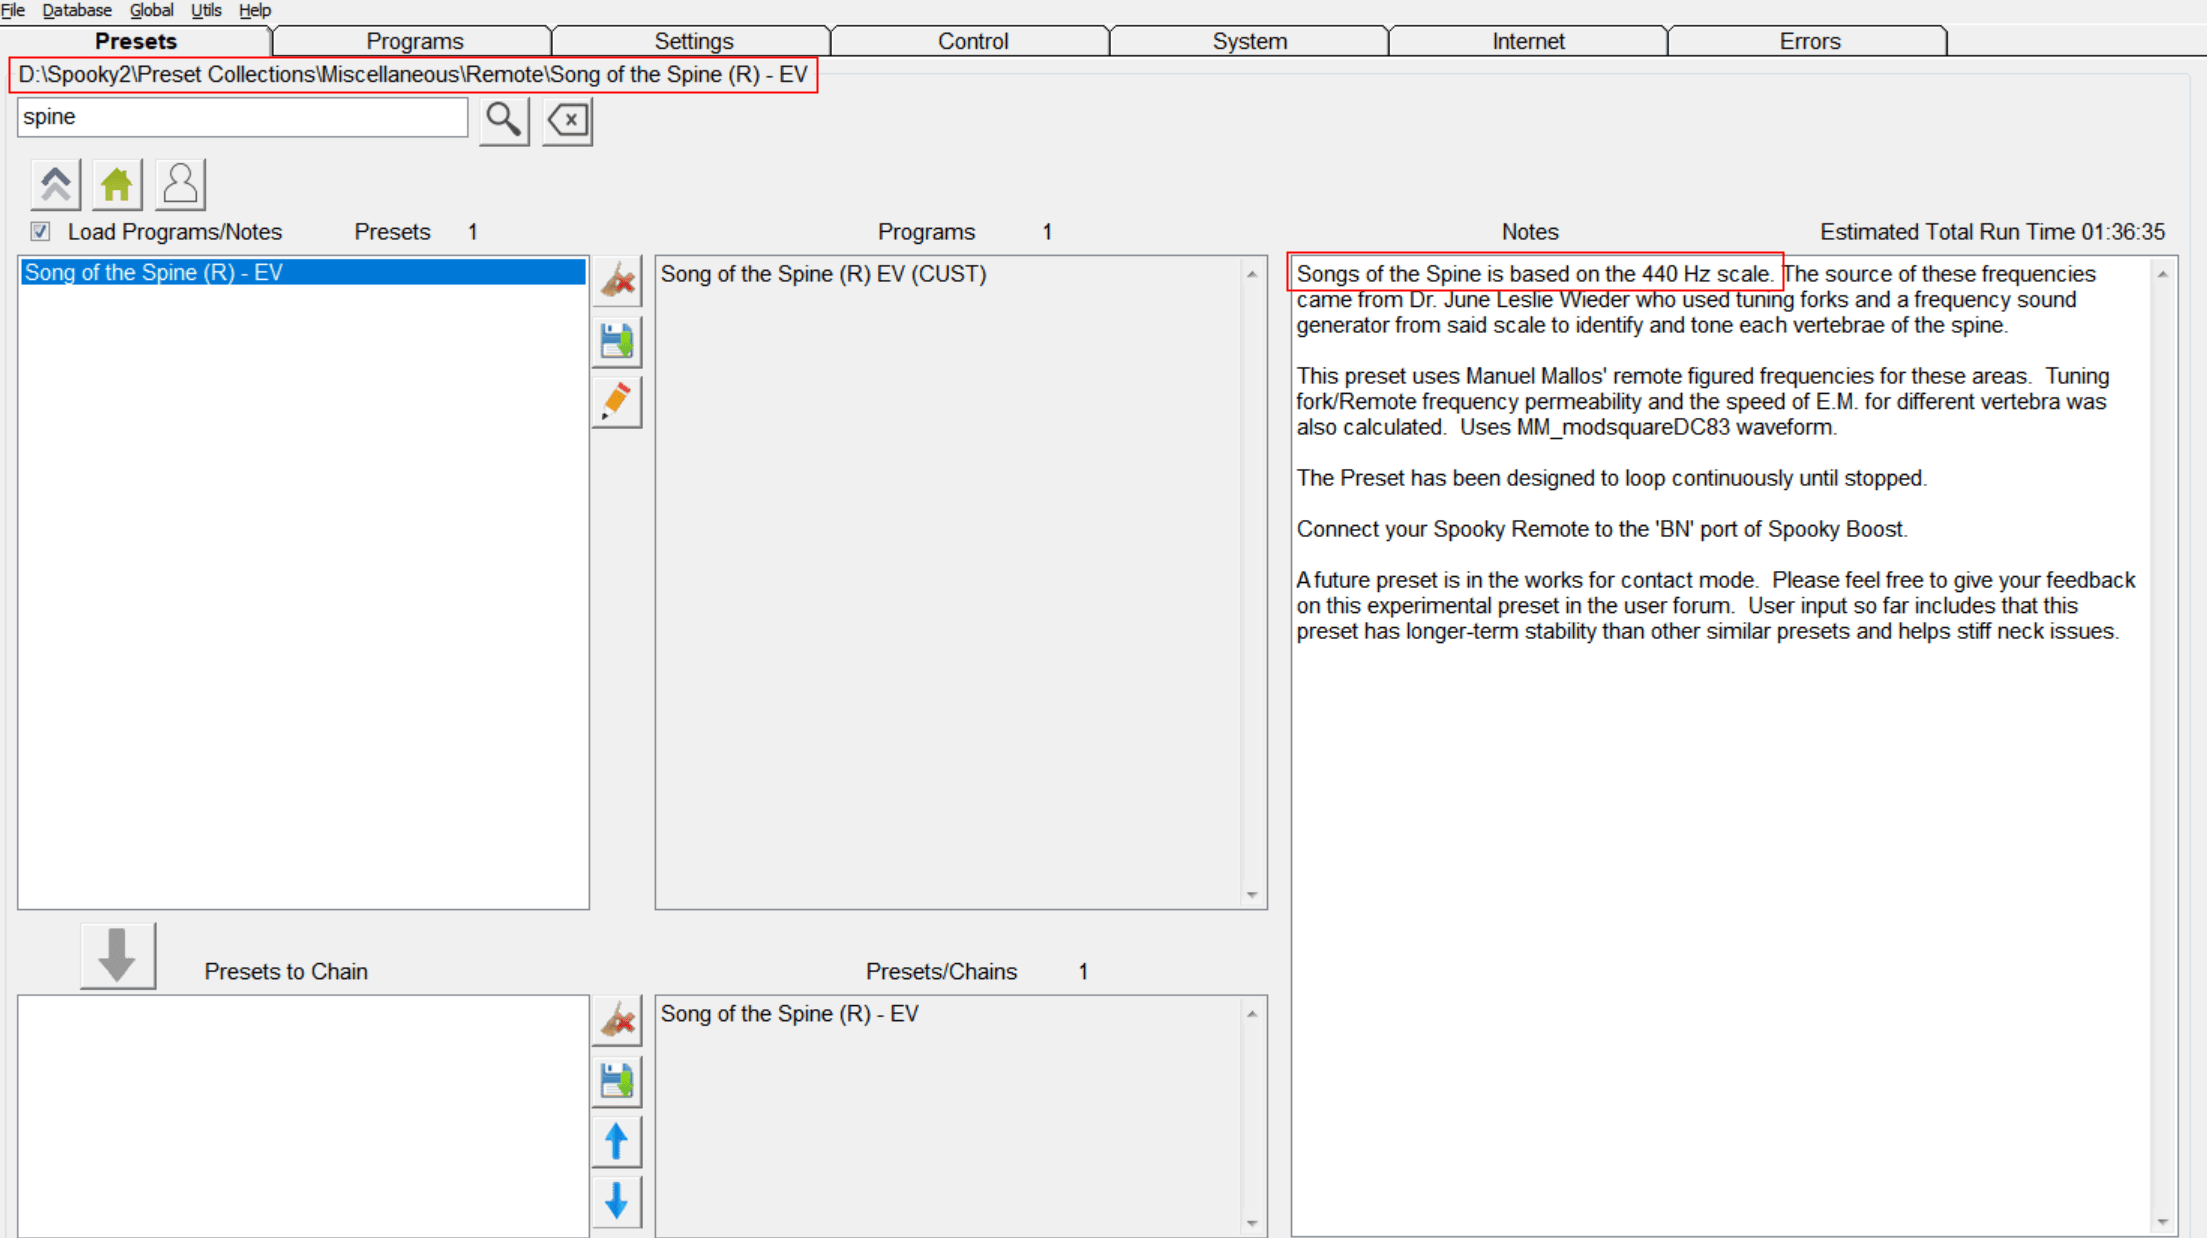Move the chained preset down with the blue arrow
Viewport: 2207px width, 1238px height.
pyautogui.click(x=617, y=1201)
